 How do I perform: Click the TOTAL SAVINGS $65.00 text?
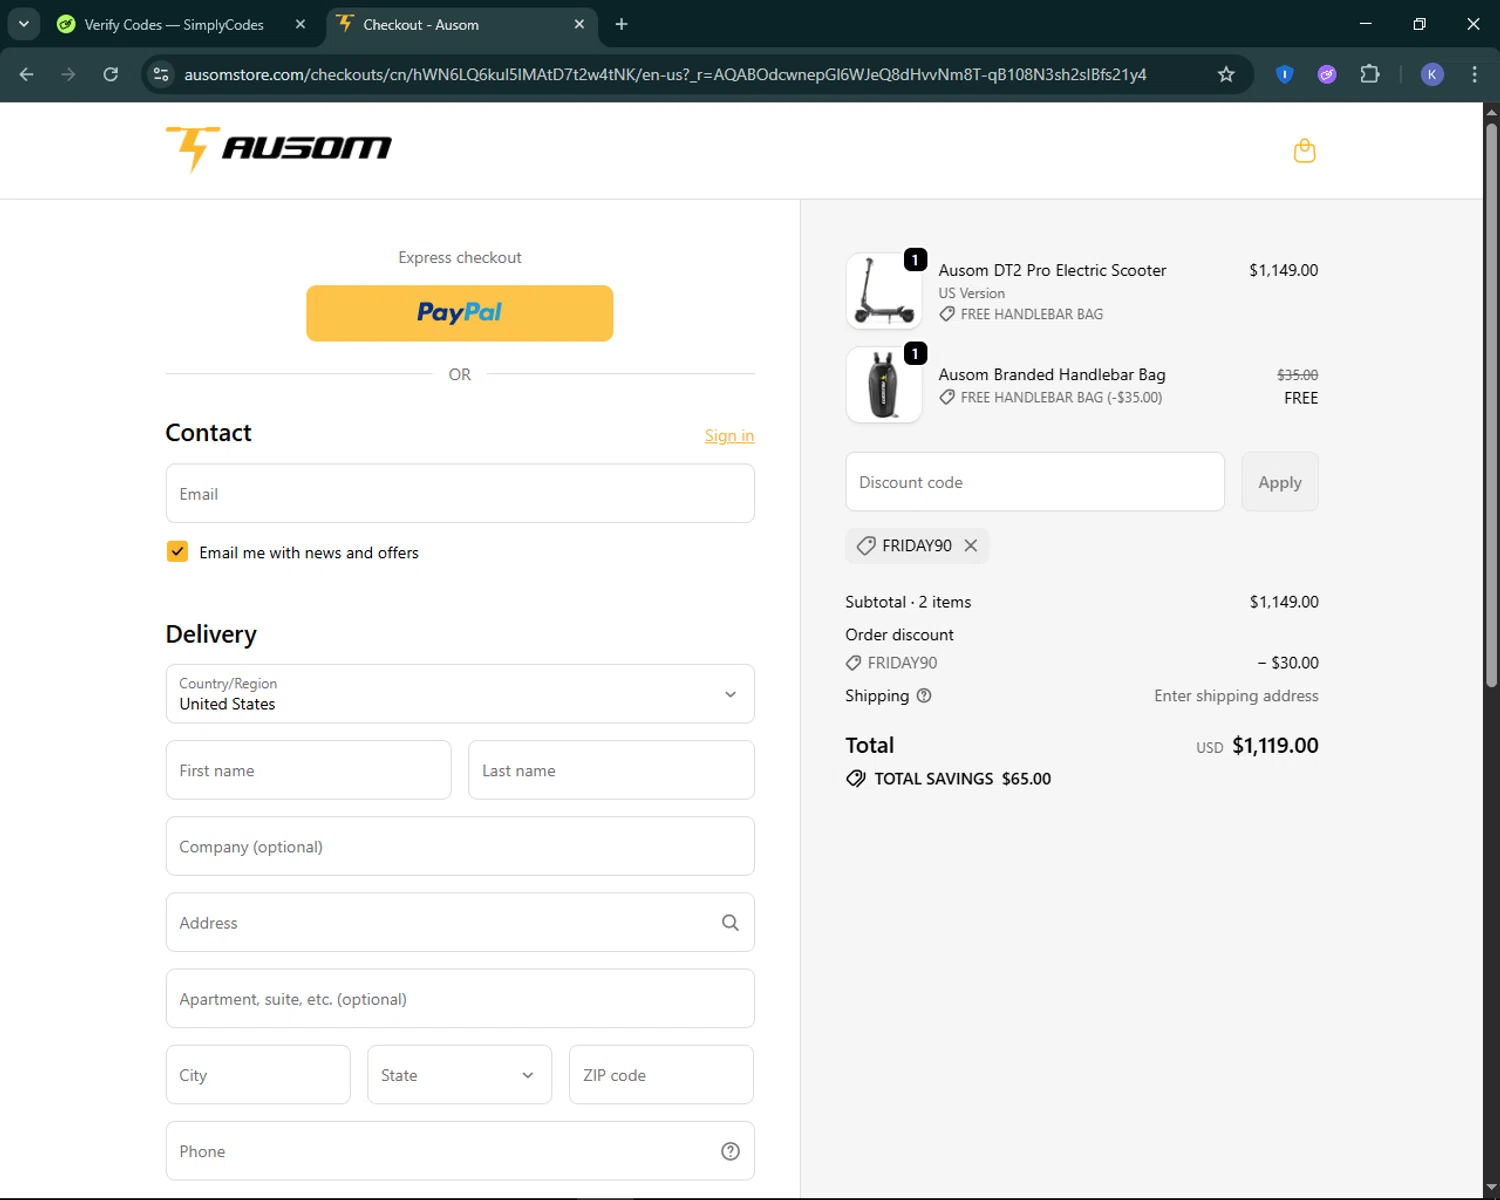962,779
